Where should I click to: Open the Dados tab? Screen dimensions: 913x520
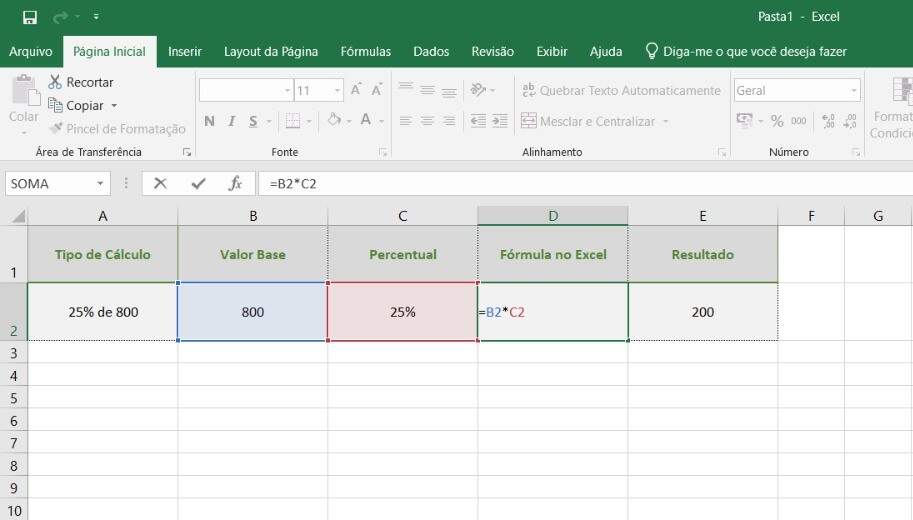pyautogui.click(x=431, y=52)
